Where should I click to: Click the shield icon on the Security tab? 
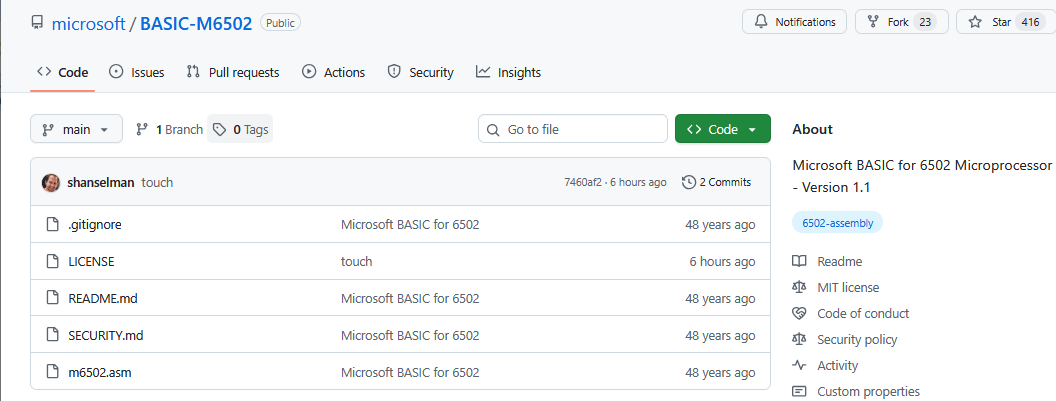point(394,71)
